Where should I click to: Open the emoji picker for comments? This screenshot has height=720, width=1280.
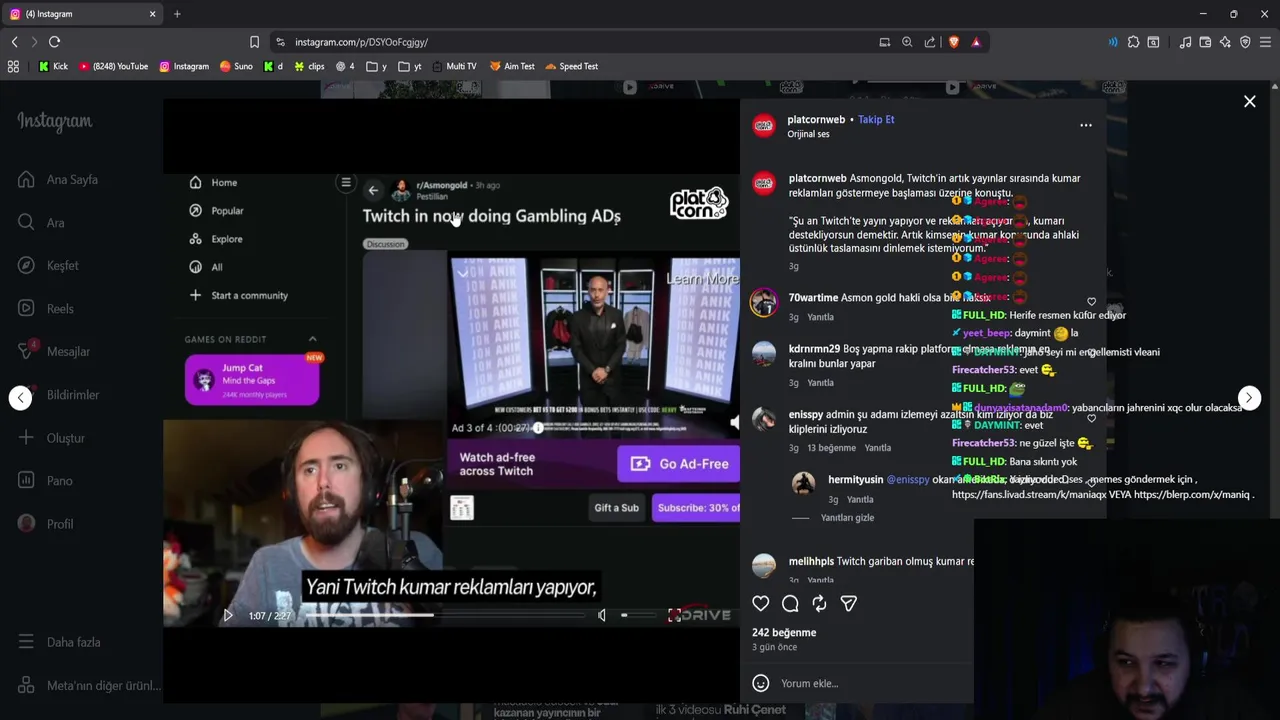click(x=761, y=683)
